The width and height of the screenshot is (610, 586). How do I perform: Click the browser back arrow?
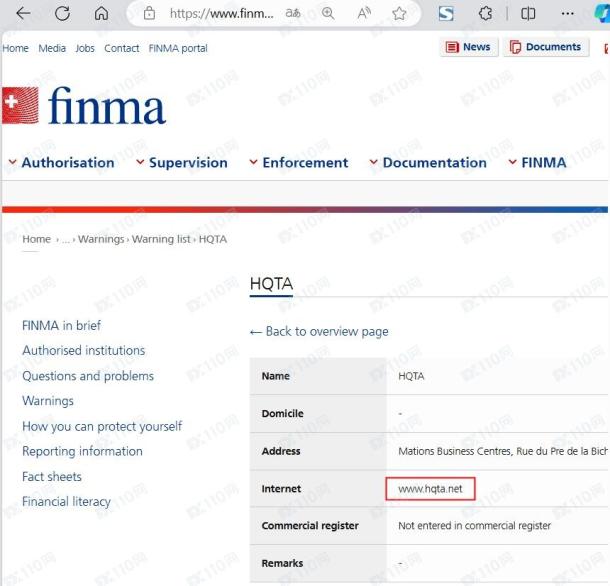tap(23, 13)
